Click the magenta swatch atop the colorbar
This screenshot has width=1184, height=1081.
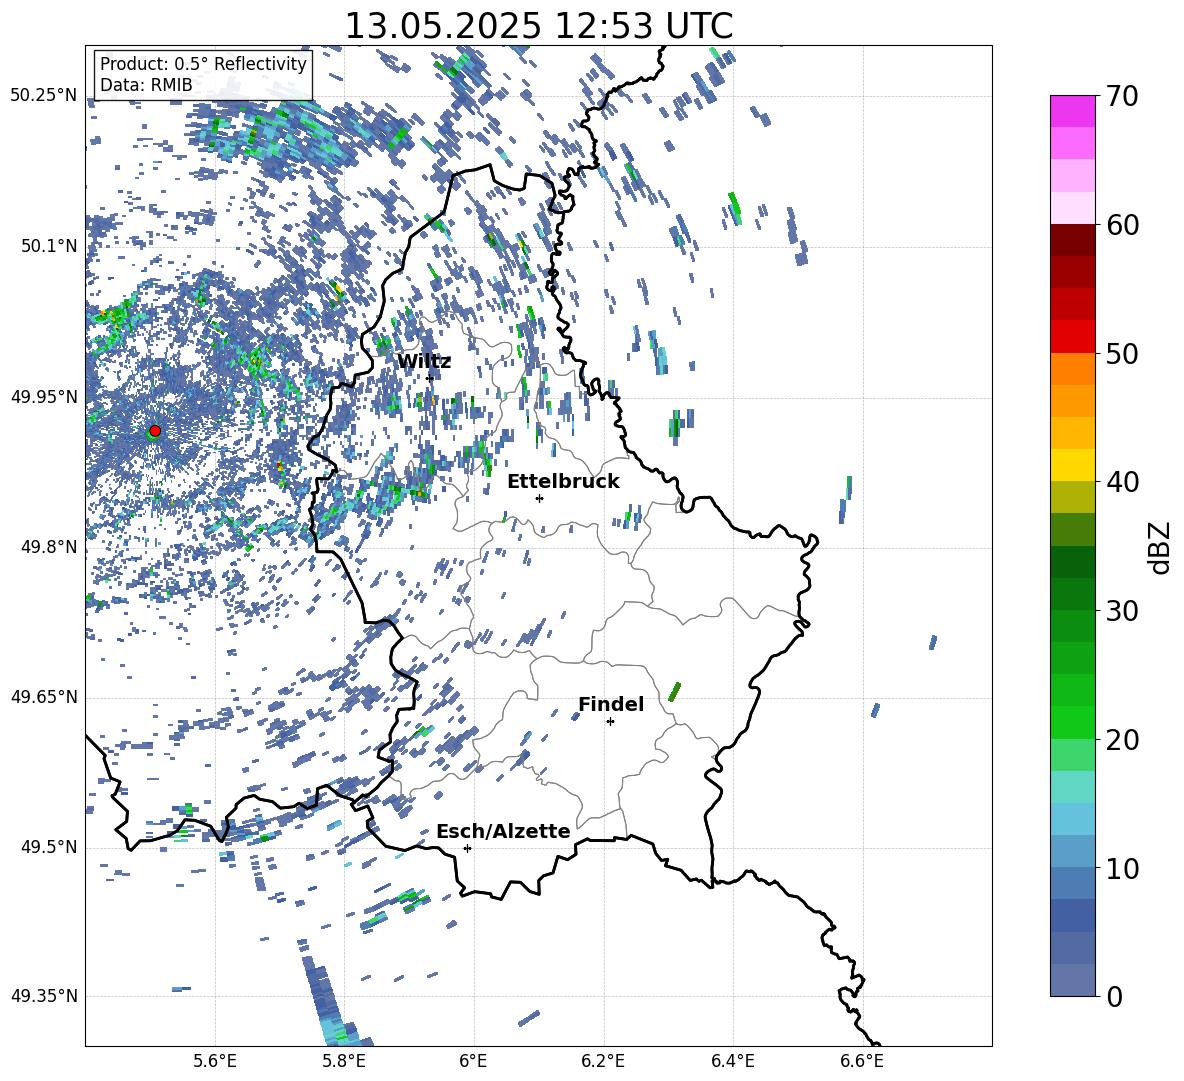click(x=1072, y=111)
